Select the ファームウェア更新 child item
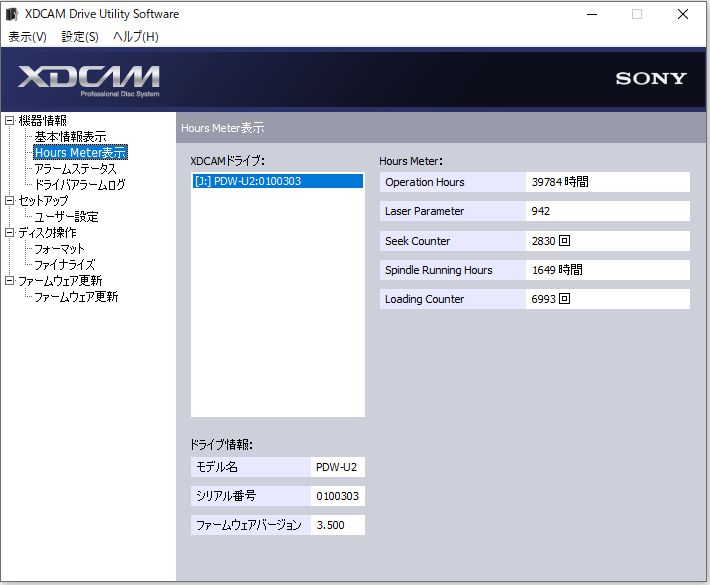Image resolution: width=710 pixels, height=585 pixels. (76, 297)
